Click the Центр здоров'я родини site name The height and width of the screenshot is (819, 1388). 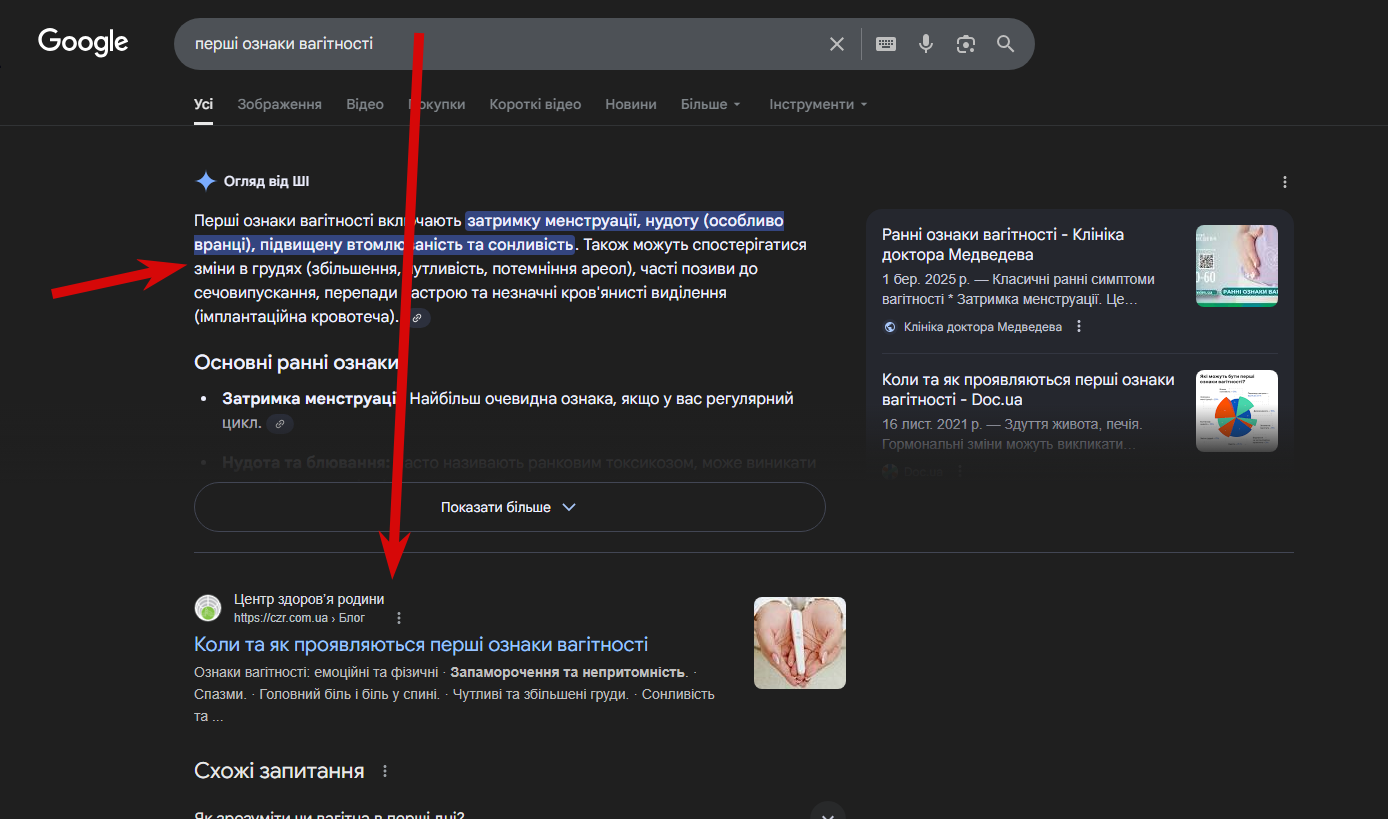click(x=309, y=599)
